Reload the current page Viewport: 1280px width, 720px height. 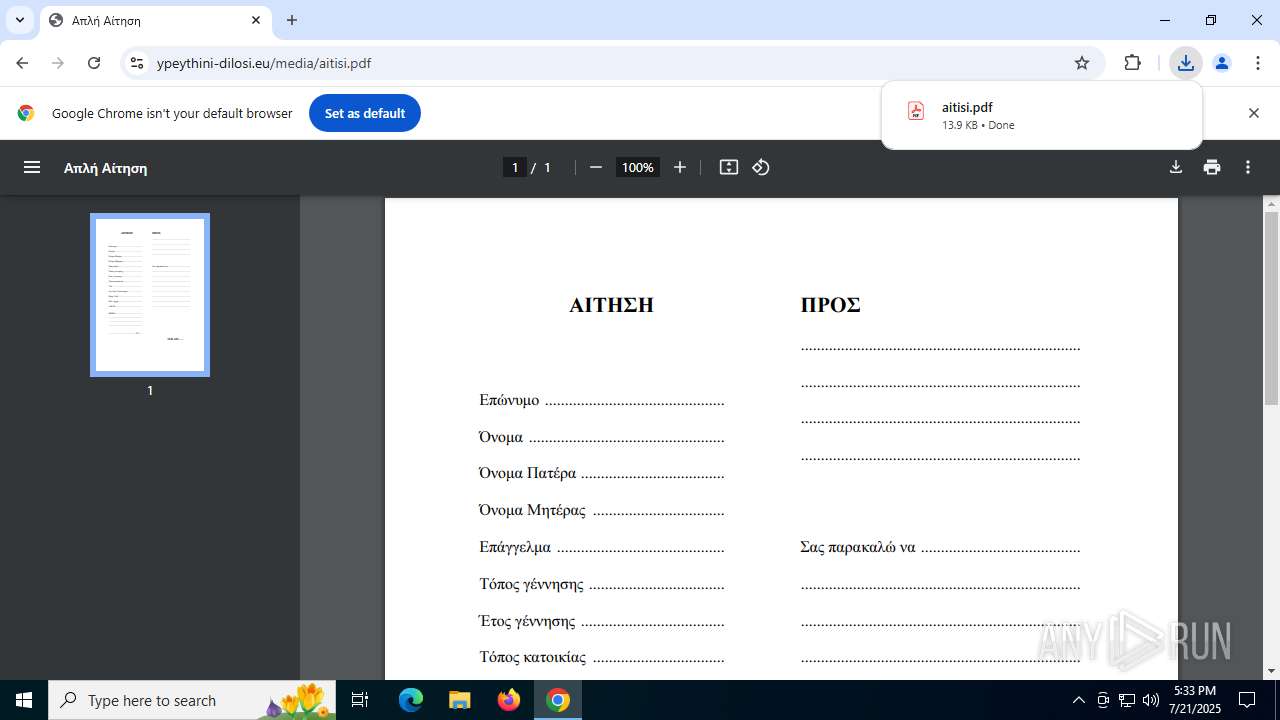click(94, 63)
